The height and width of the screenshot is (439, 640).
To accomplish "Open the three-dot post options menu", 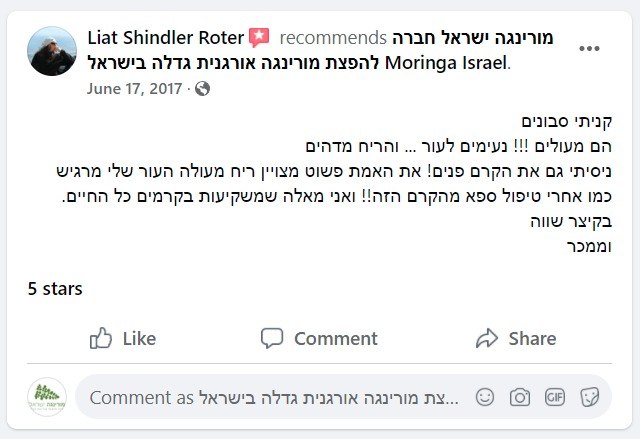I will coord(590,48).
